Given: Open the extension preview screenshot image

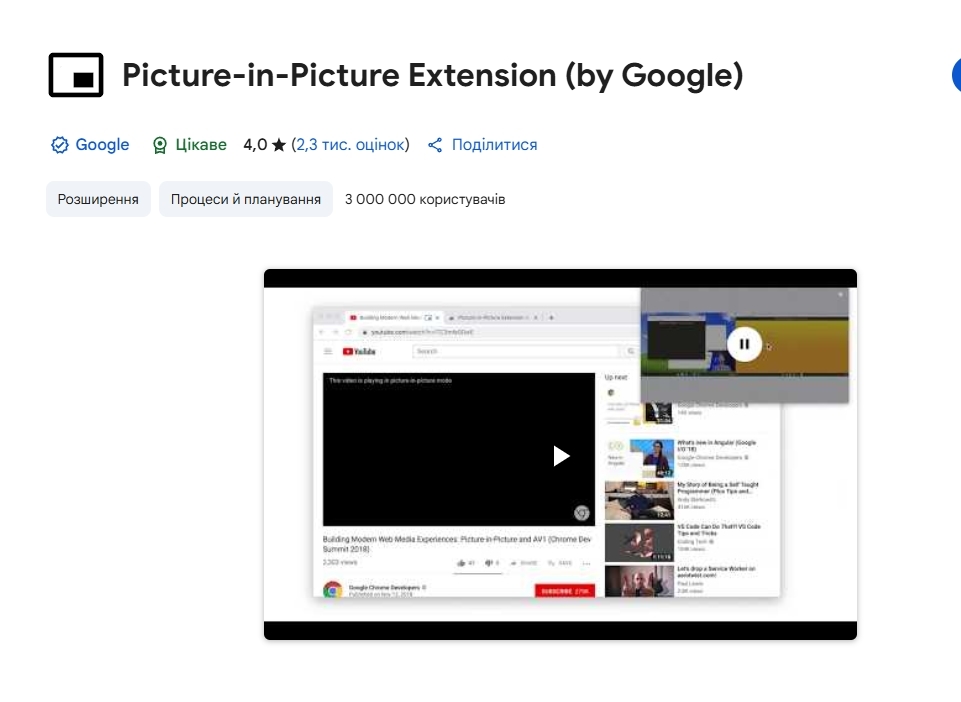Looking at the screenshot, I should pyautogui.click(x=560, y=454).
